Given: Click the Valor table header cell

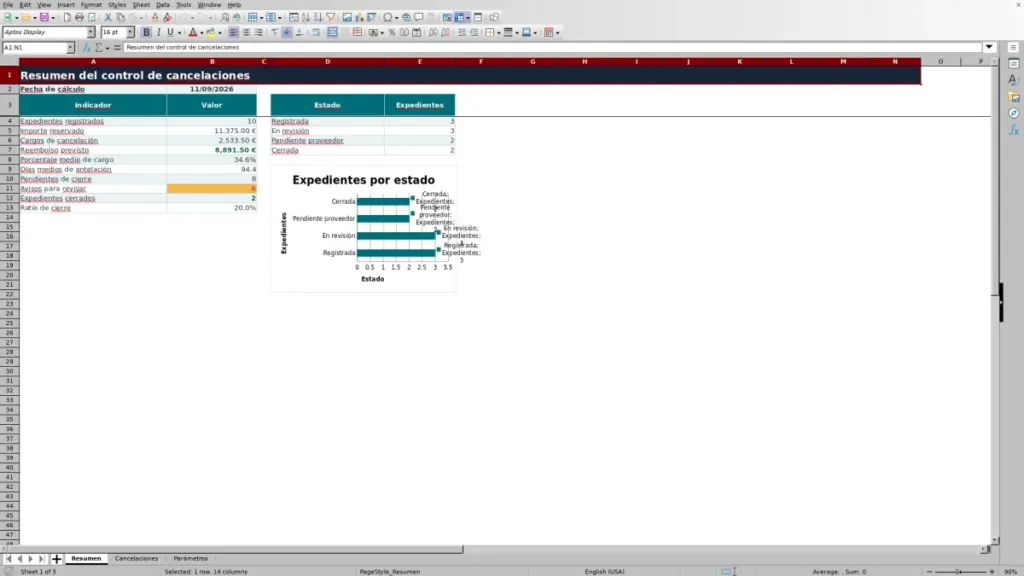Looking at the screenshot, I should pyautogui.click(x=212, y=105).
